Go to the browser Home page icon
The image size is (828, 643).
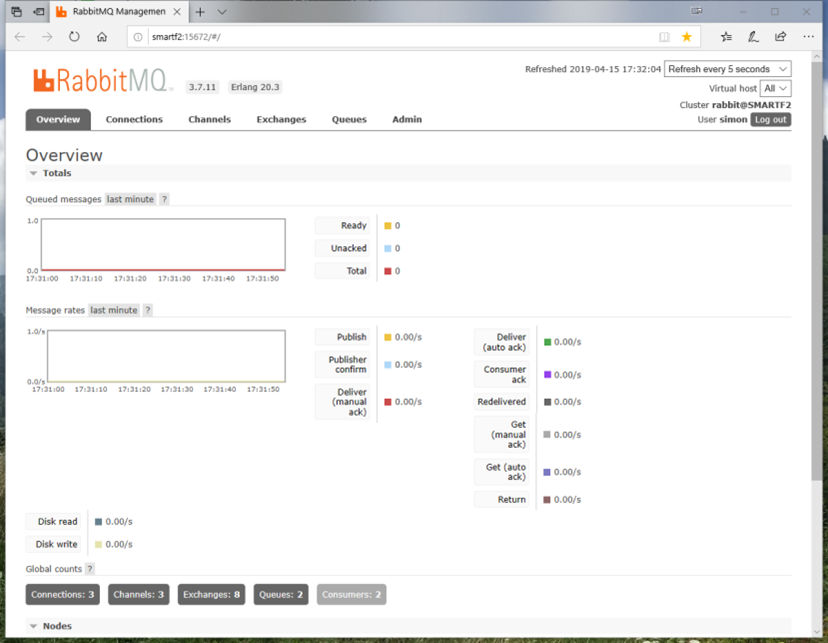[102, 37]
